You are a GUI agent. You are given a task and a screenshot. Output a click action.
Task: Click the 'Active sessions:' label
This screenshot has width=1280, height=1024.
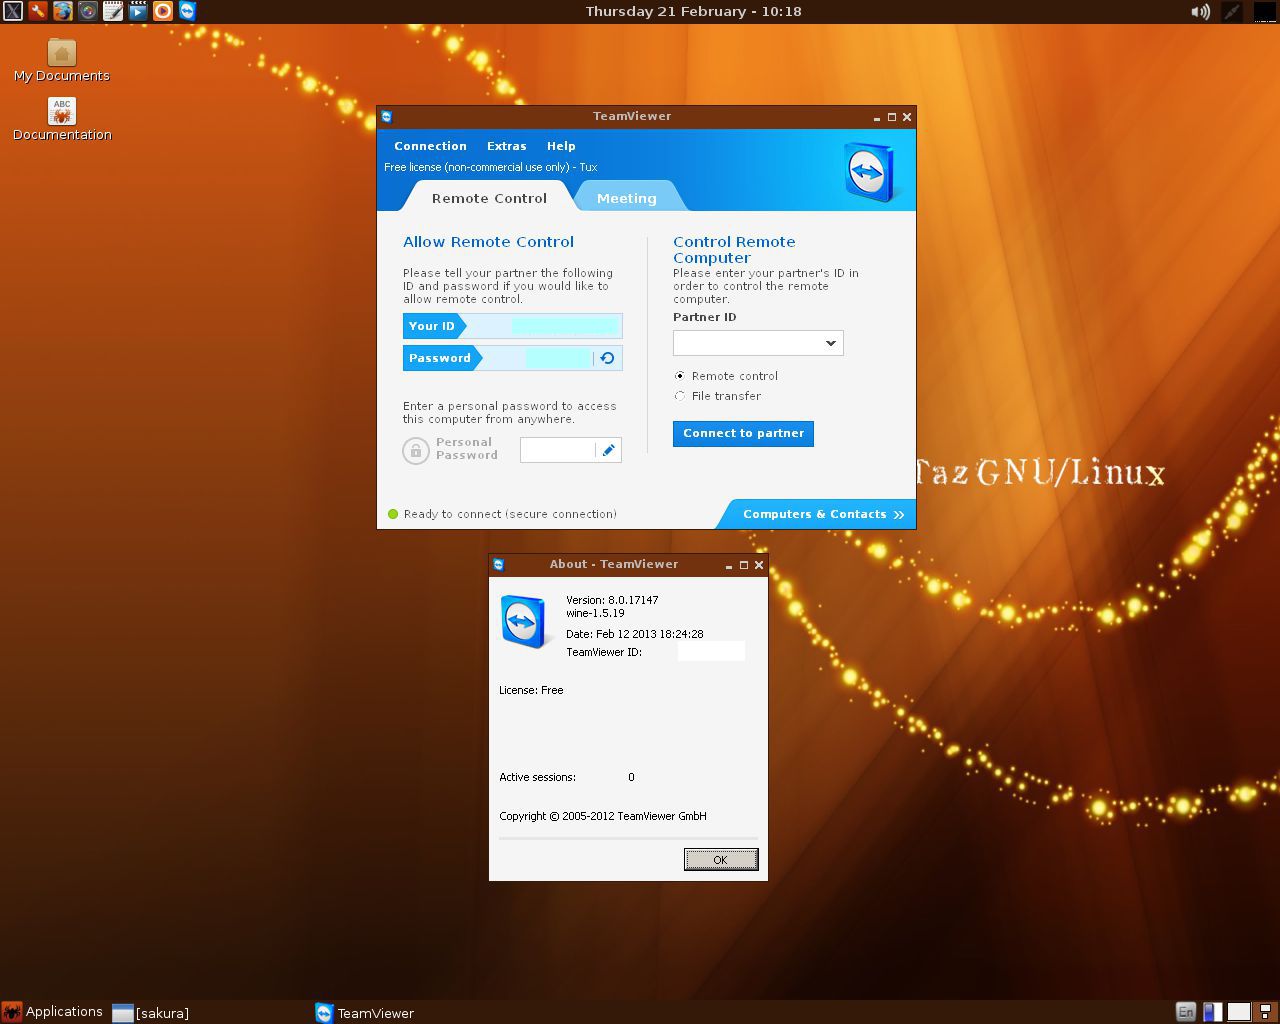click(537, 777)
